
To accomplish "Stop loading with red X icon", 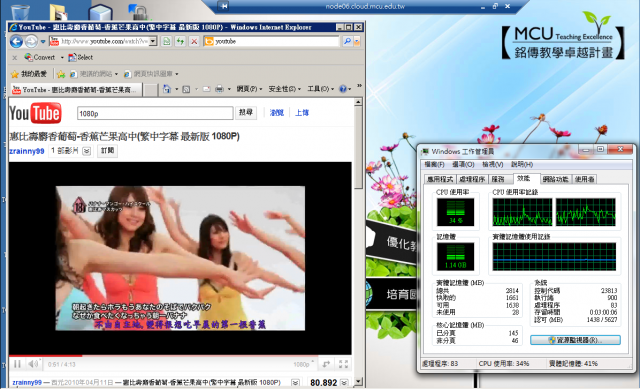I will [194, 41].
